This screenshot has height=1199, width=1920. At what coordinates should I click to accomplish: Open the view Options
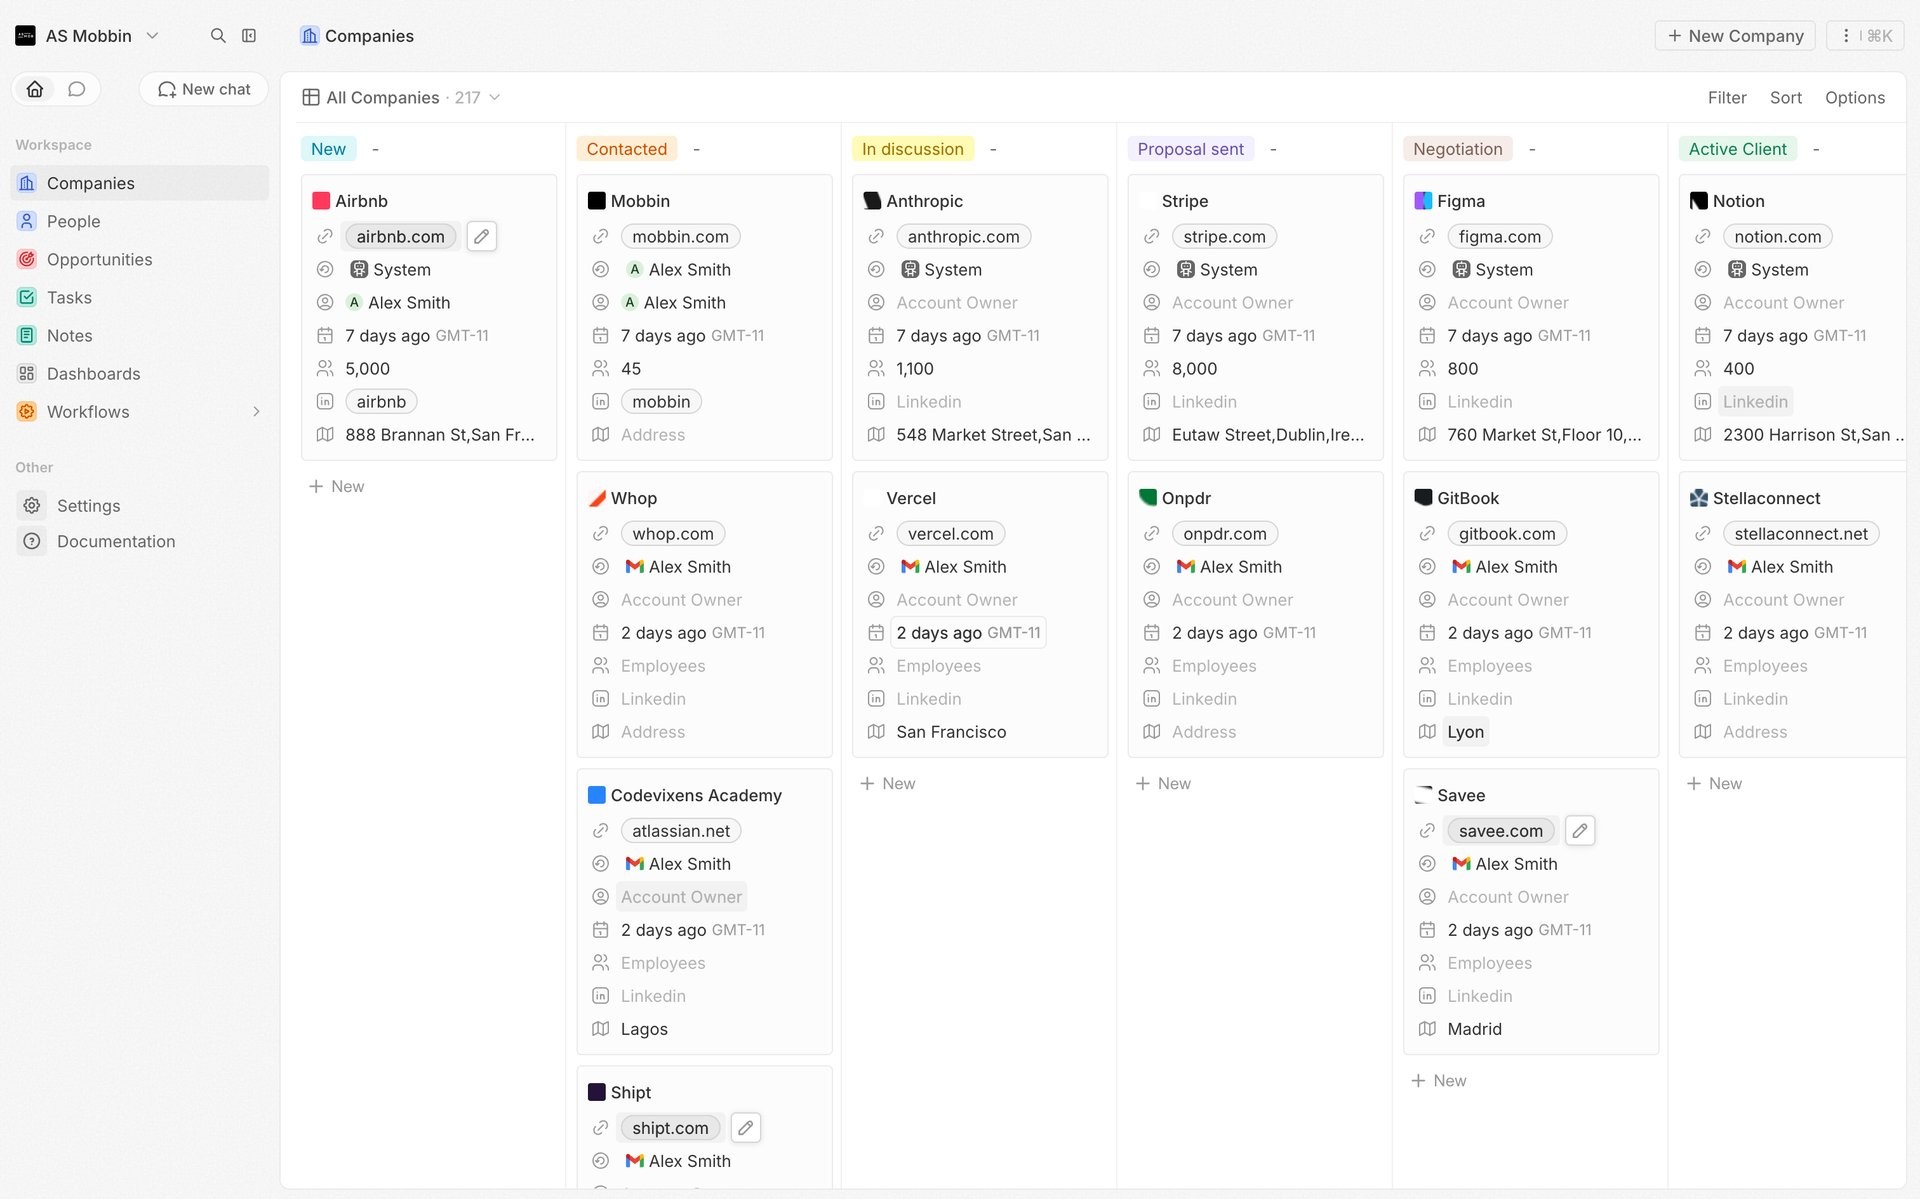(x=1855, y=97)
